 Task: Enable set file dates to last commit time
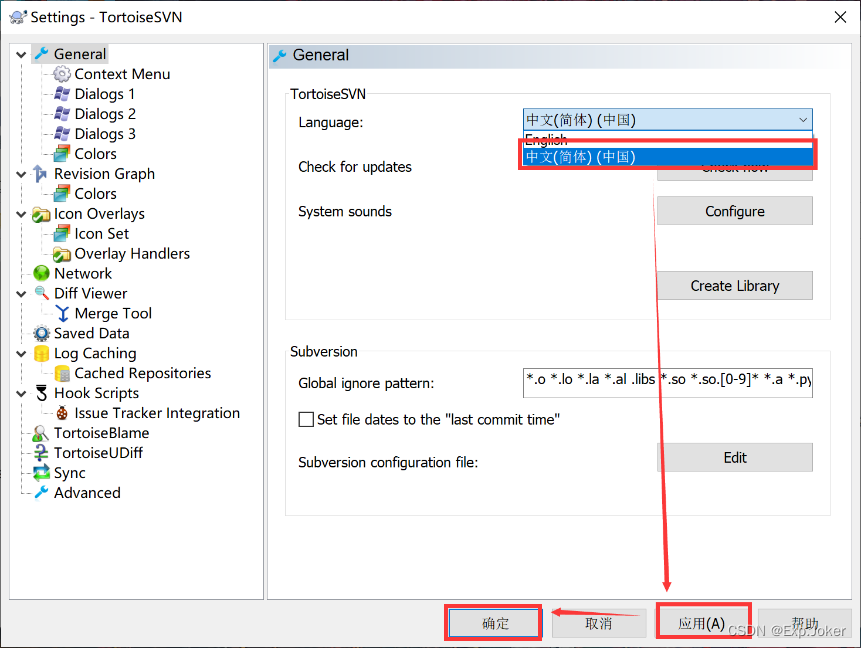click(306, 420)
